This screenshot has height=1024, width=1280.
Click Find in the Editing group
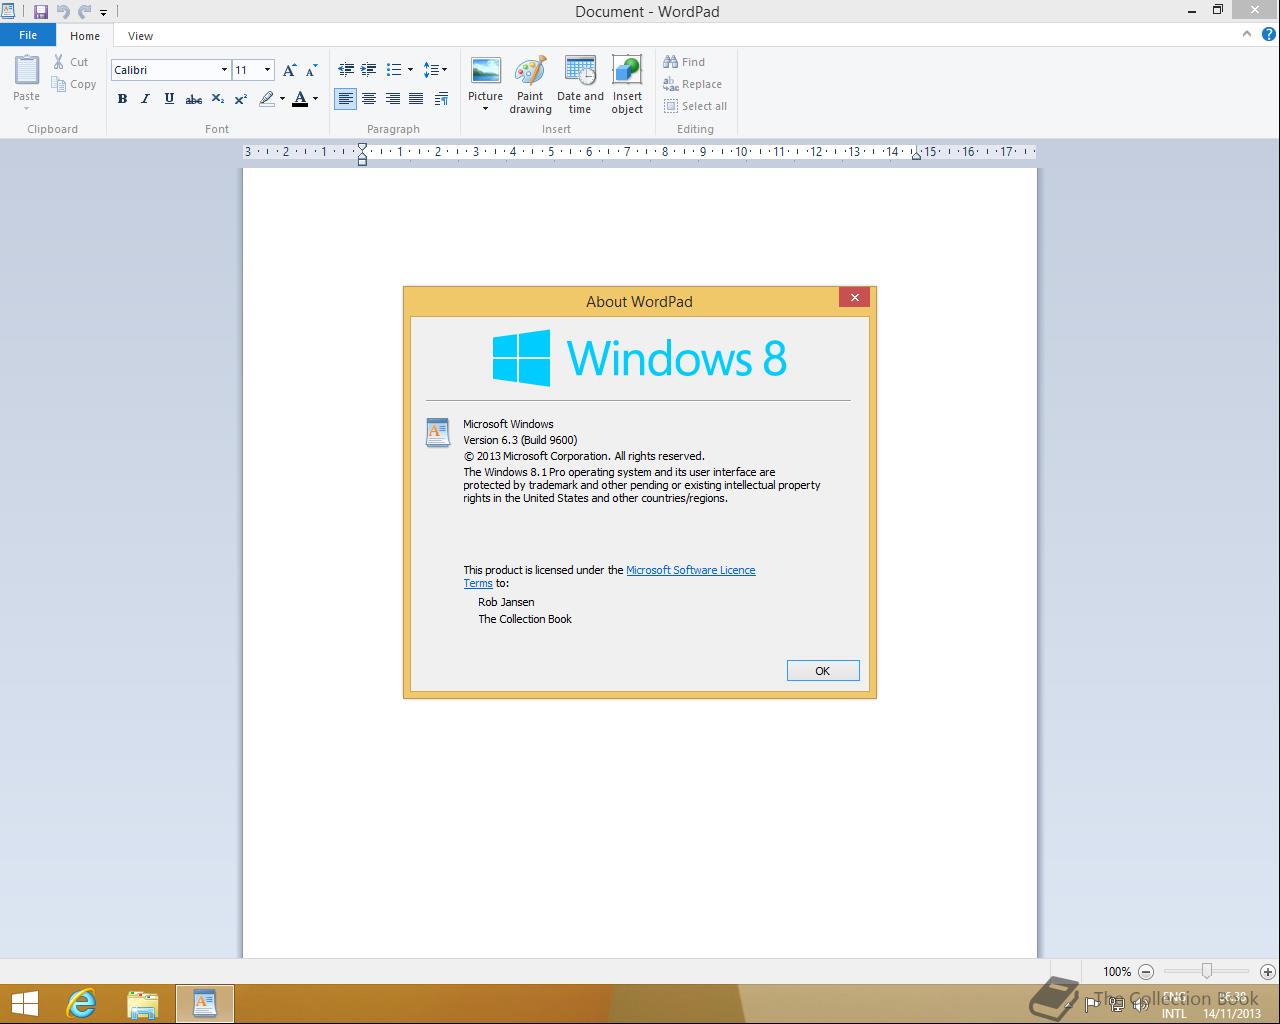(684, 62)
